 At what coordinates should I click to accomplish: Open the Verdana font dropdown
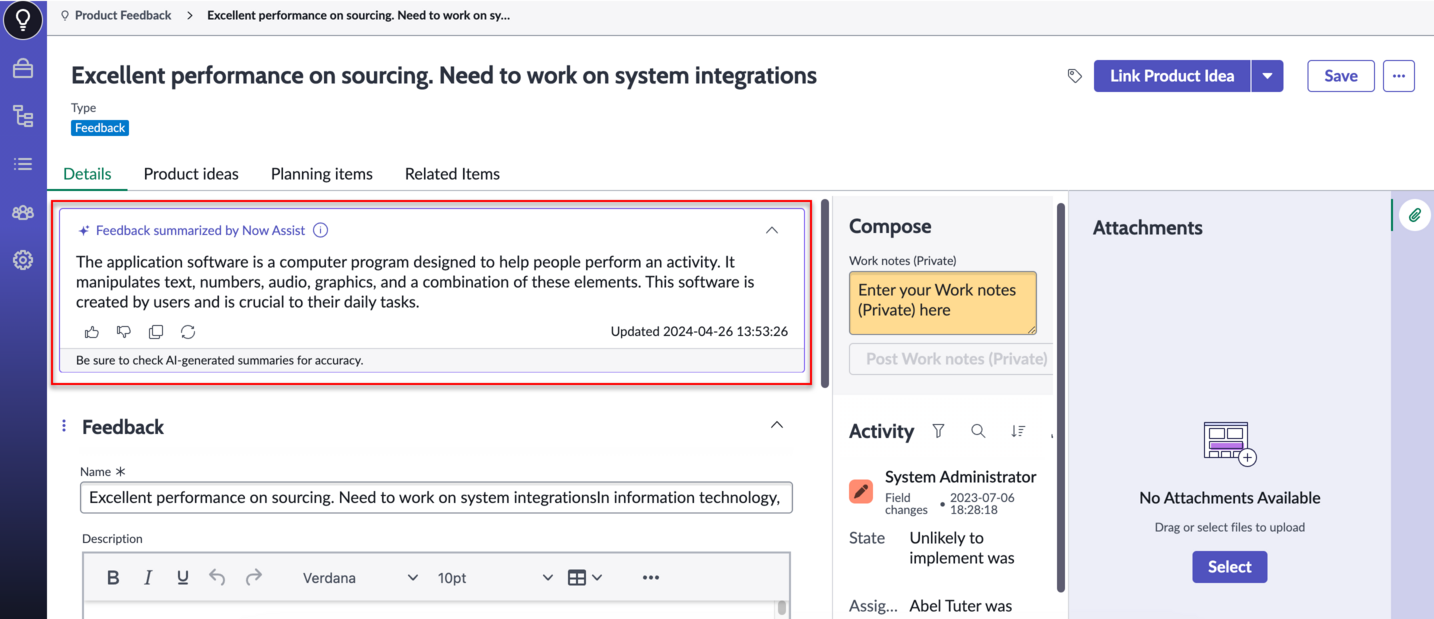[360, 577]
